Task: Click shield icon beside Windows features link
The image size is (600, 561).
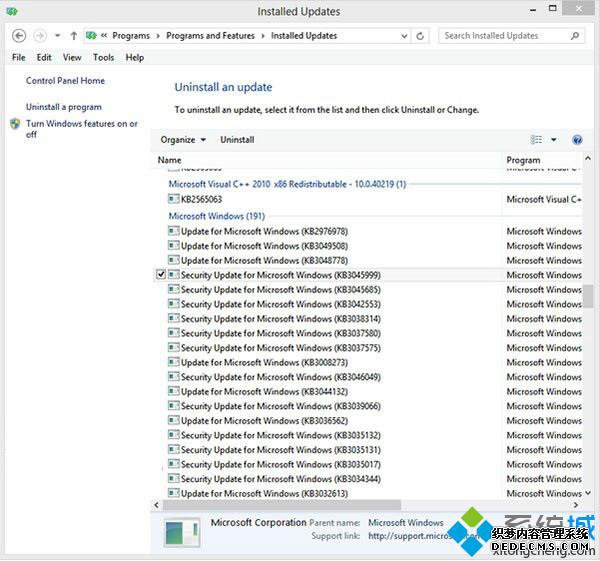Action: pyautogui.click(x=15, y=124)
